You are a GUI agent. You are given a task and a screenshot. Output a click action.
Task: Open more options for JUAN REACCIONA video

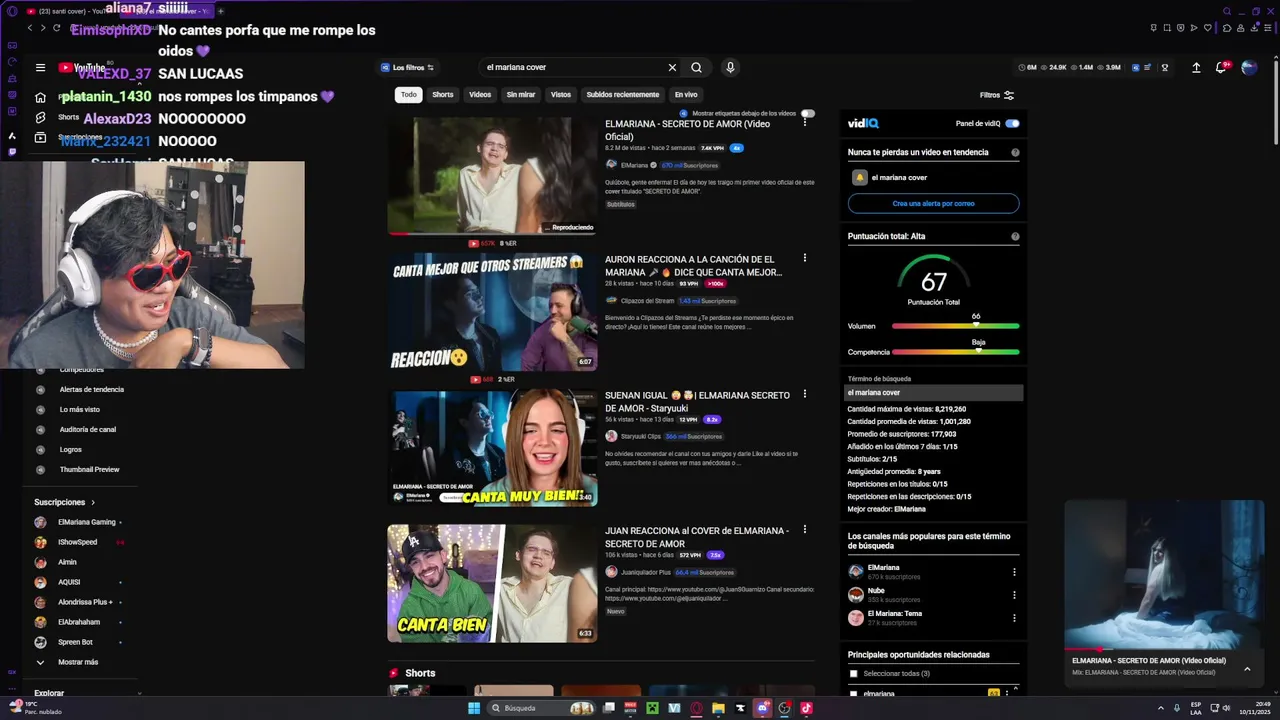pyautogui.click(x=804, y=530)
